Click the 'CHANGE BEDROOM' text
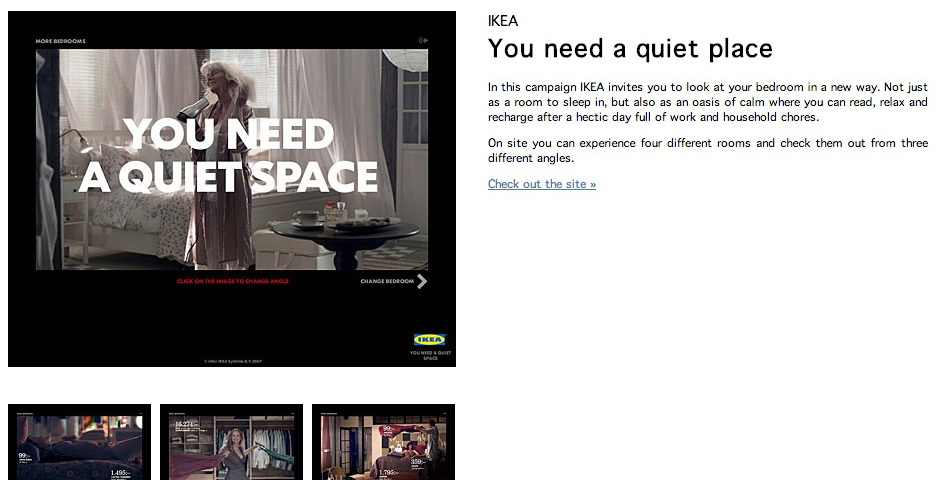This screenshot has height=480, width=940. point(387,281)
